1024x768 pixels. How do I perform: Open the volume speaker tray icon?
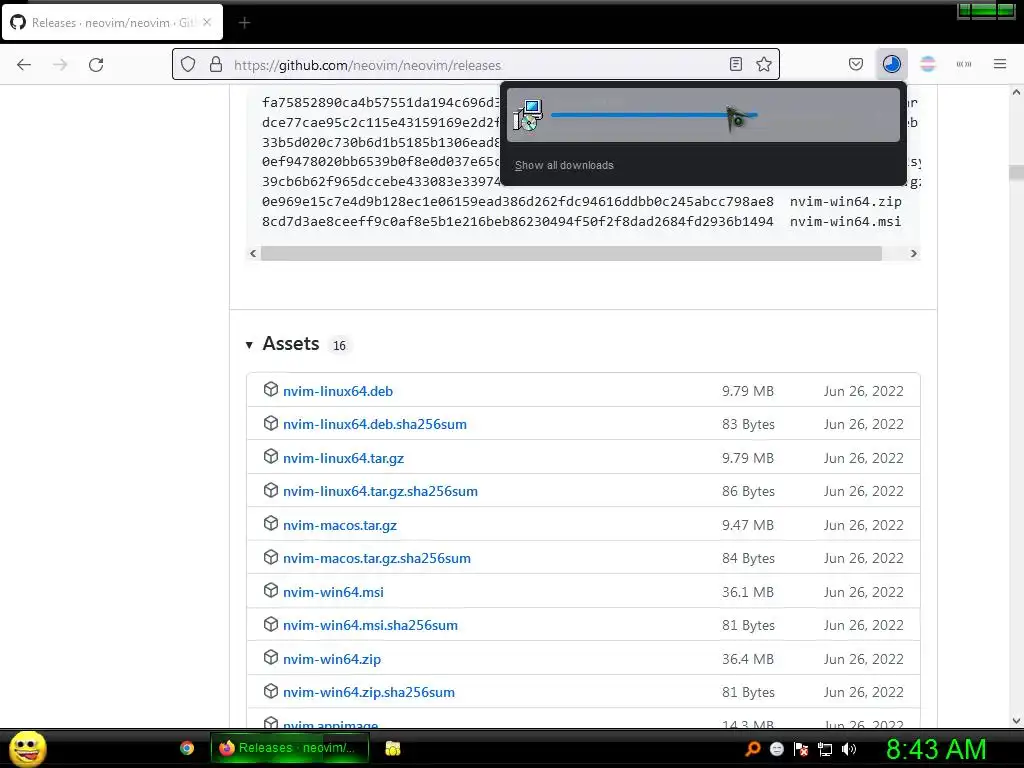click(x=849, y=749)
